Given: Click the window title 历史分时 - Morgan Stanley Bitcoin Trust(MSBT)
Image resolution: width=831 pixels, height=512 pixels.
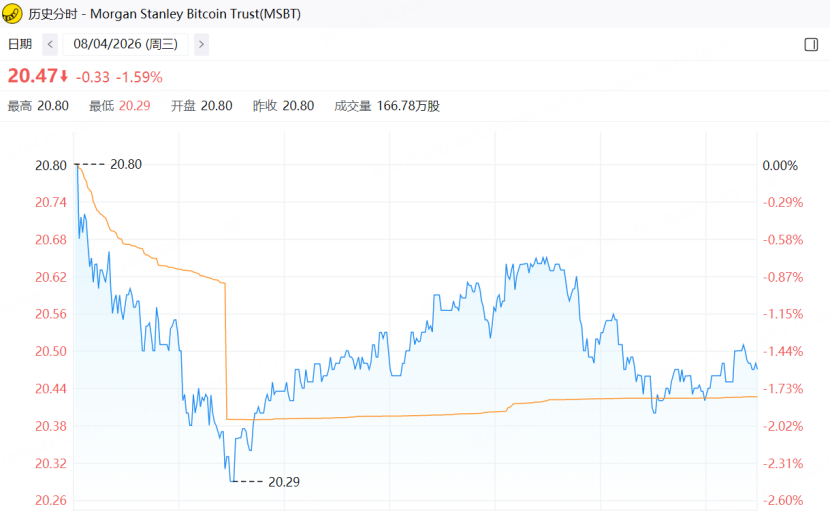Looking at the screenshot, I should click(164, 14).
